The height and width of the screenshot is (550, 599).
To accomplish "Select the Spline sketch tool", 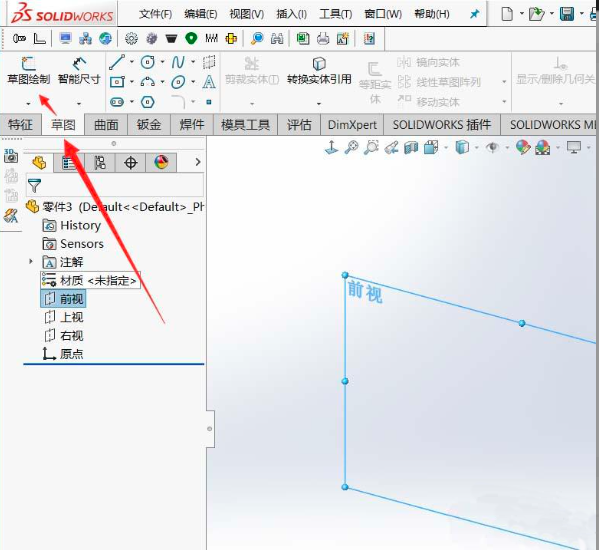I will click(x=178, y=62).
